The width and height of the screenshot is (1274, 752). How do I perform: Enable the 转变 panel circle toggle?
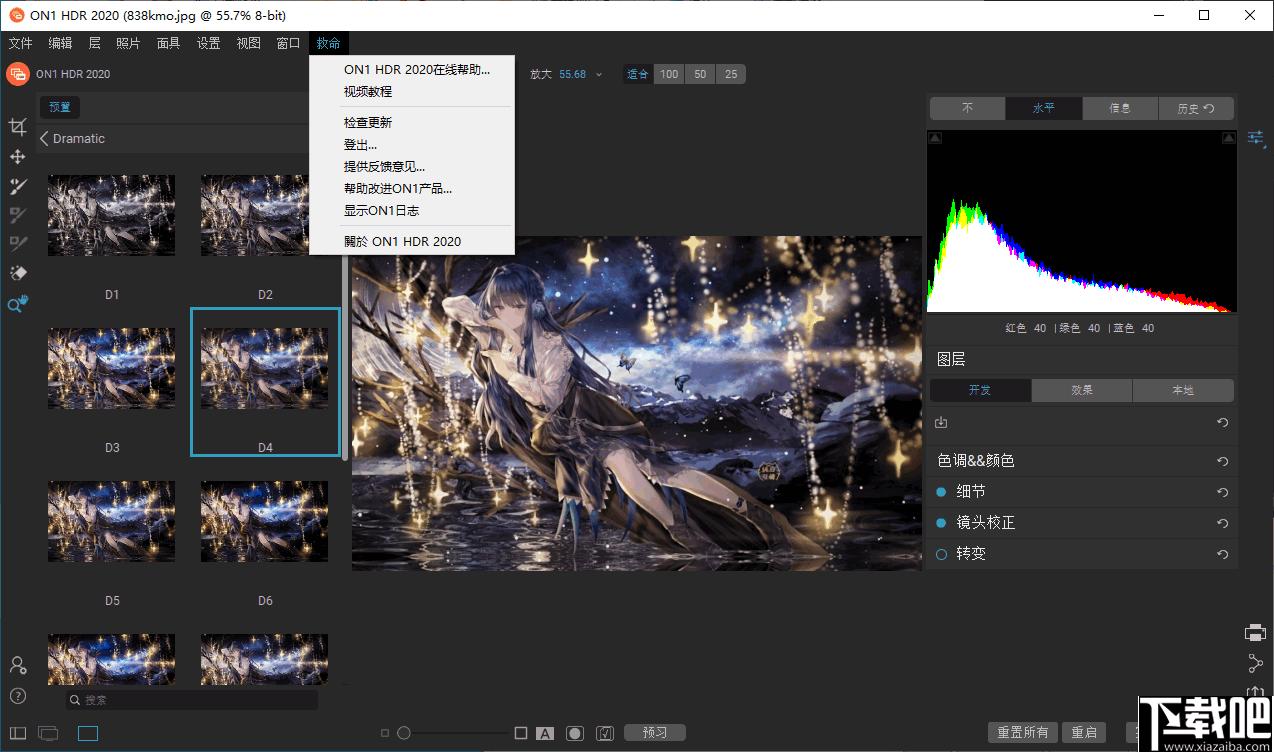coord(941,554)
